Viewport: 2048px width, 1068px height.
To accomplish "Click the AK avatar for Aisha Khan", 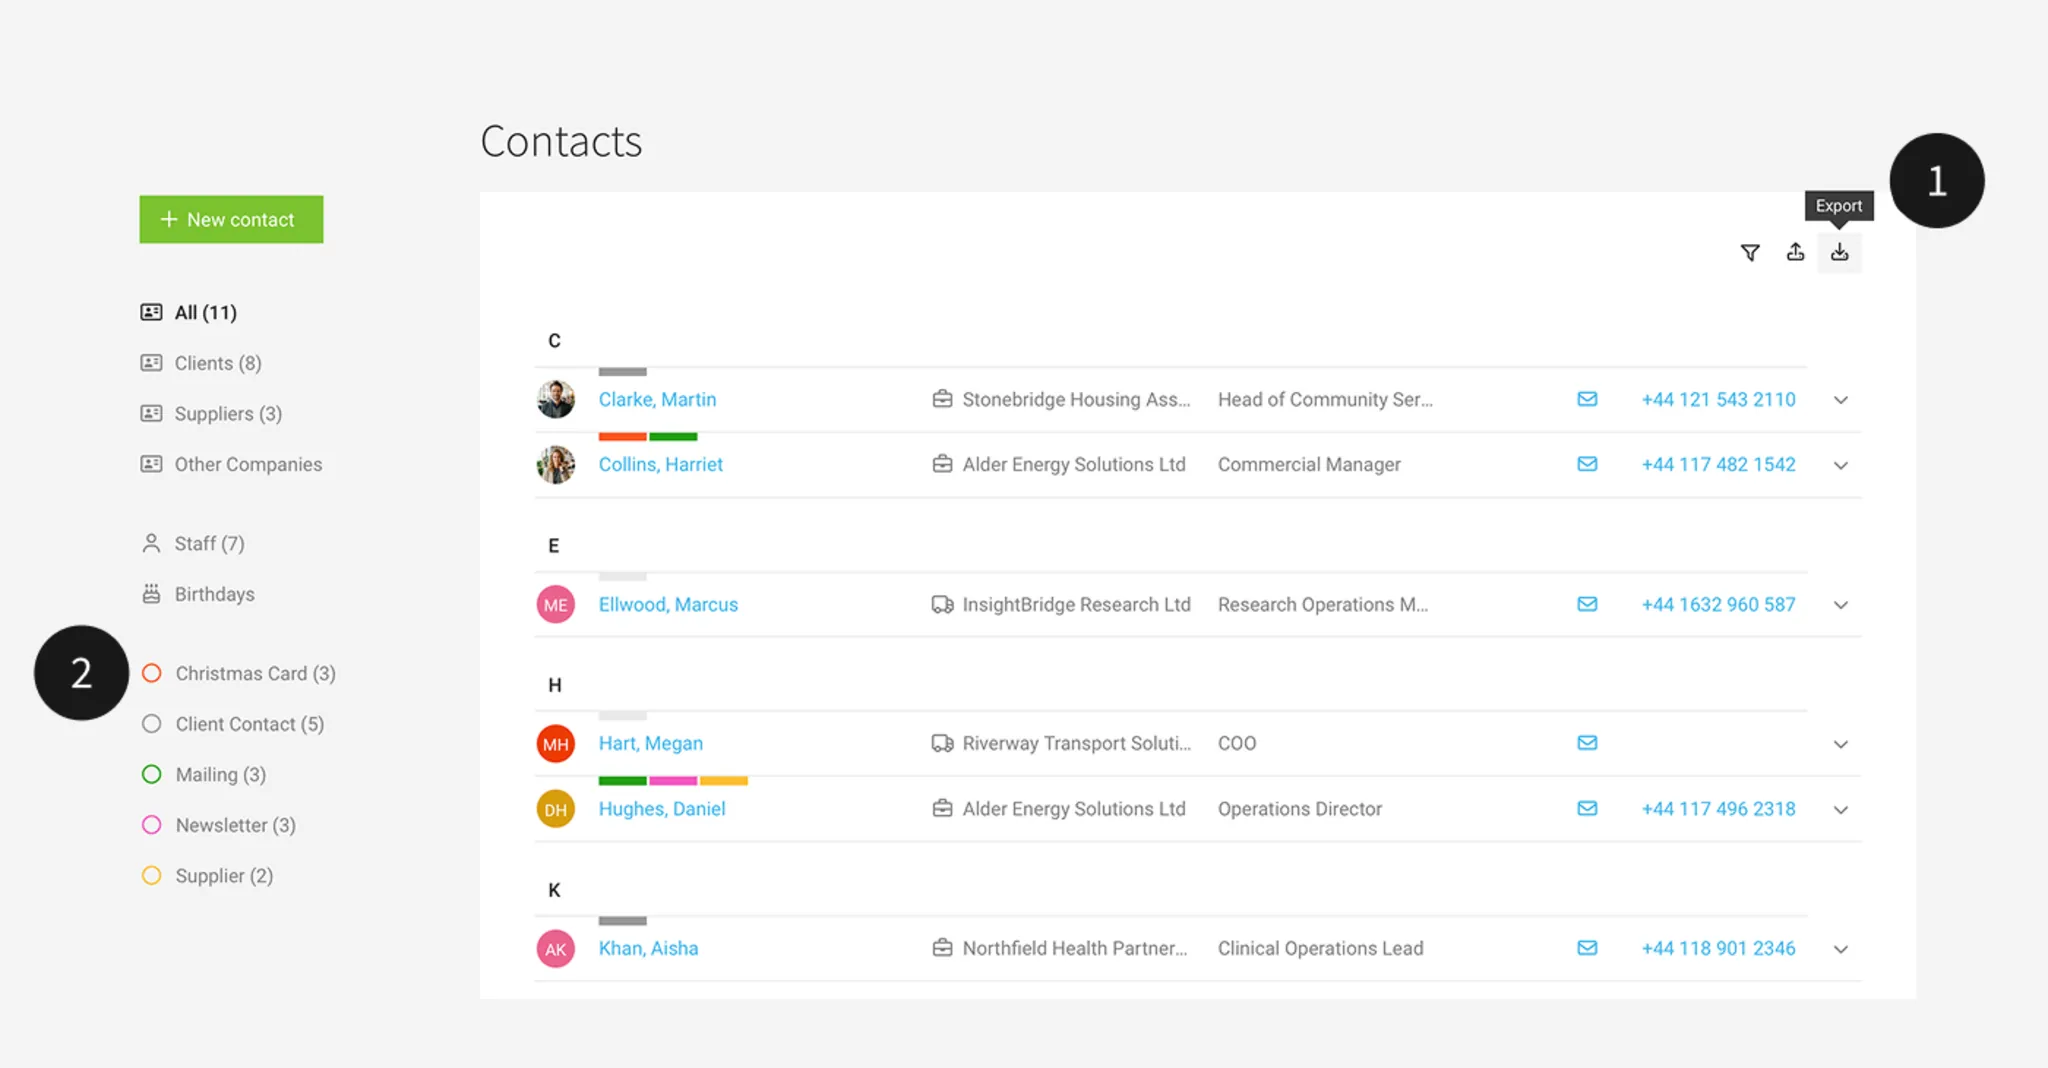I will 556,948.
